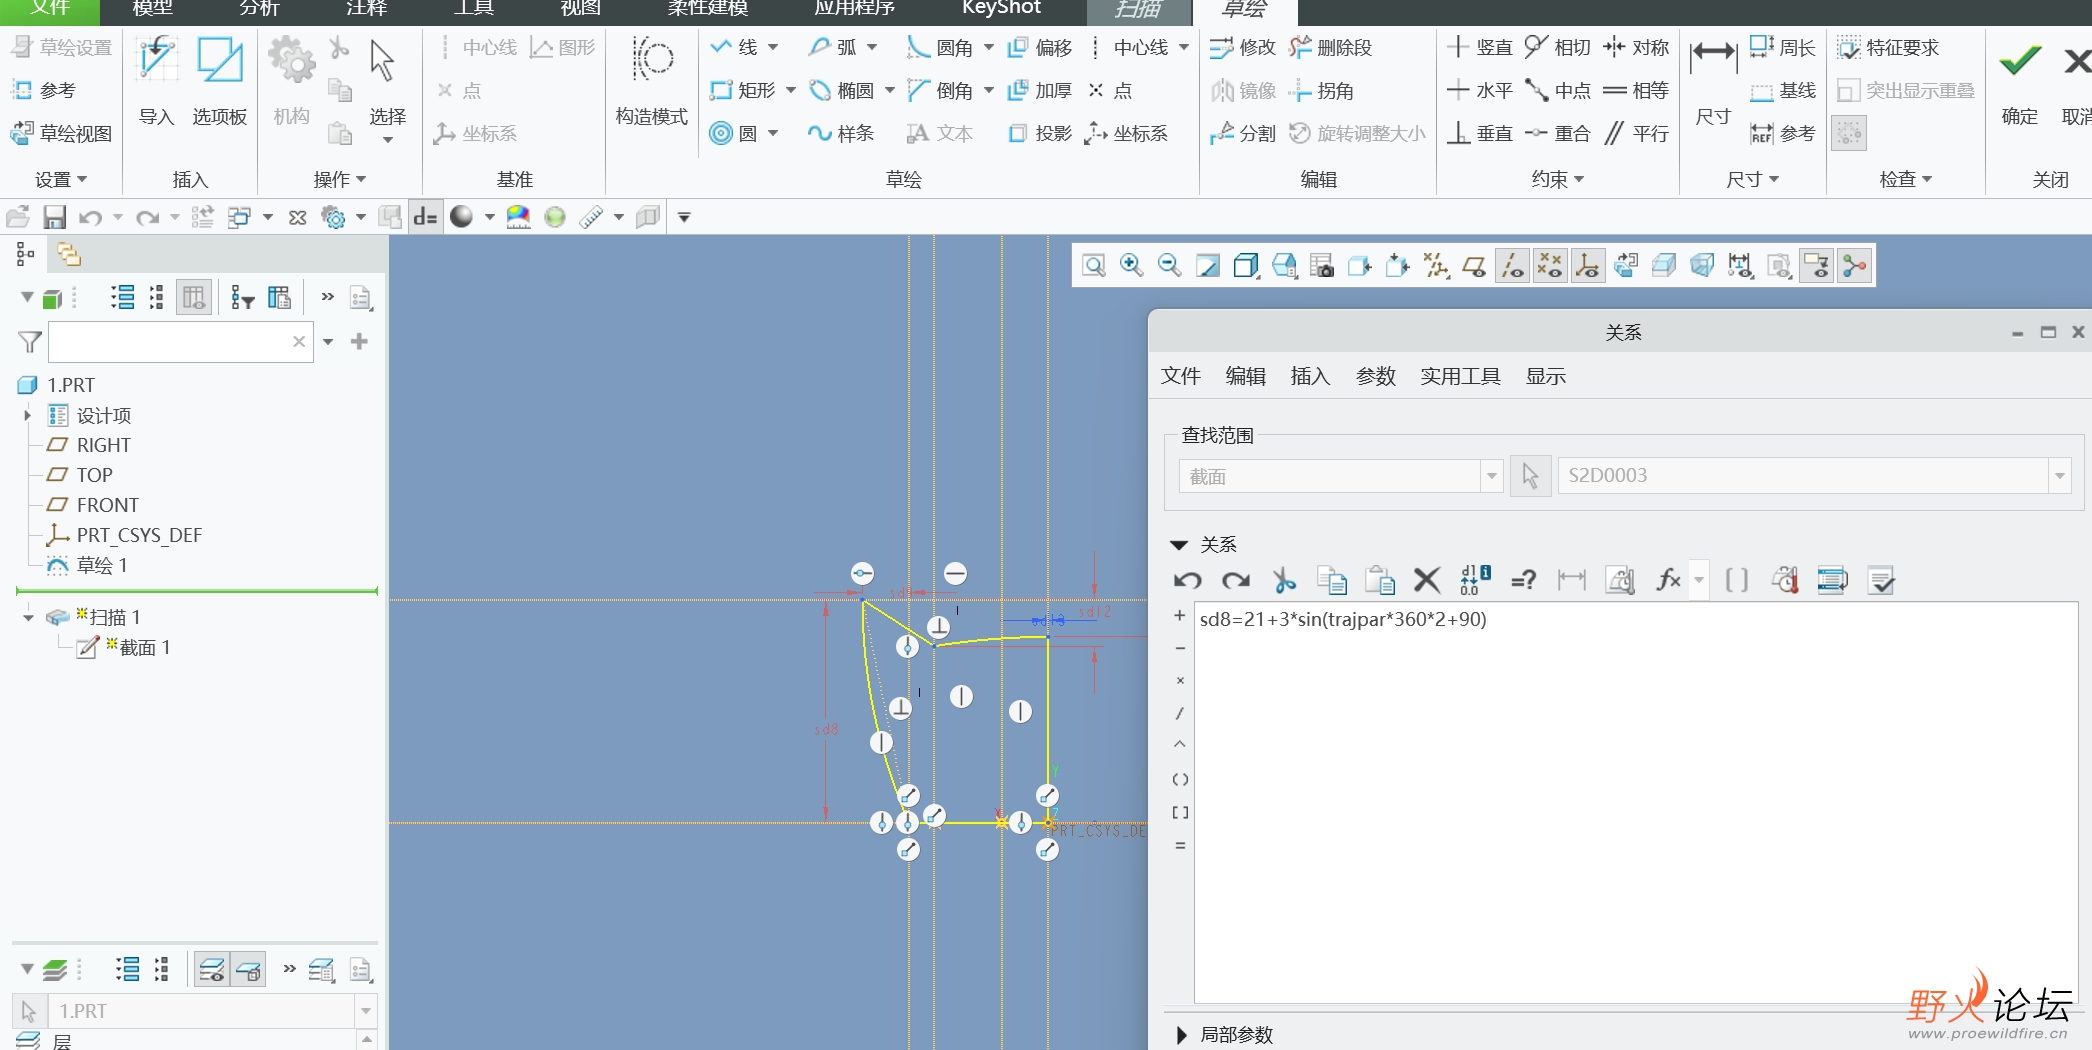
Task: Open 显示 menu in Relations dialog
Action: coord(1545,376)
